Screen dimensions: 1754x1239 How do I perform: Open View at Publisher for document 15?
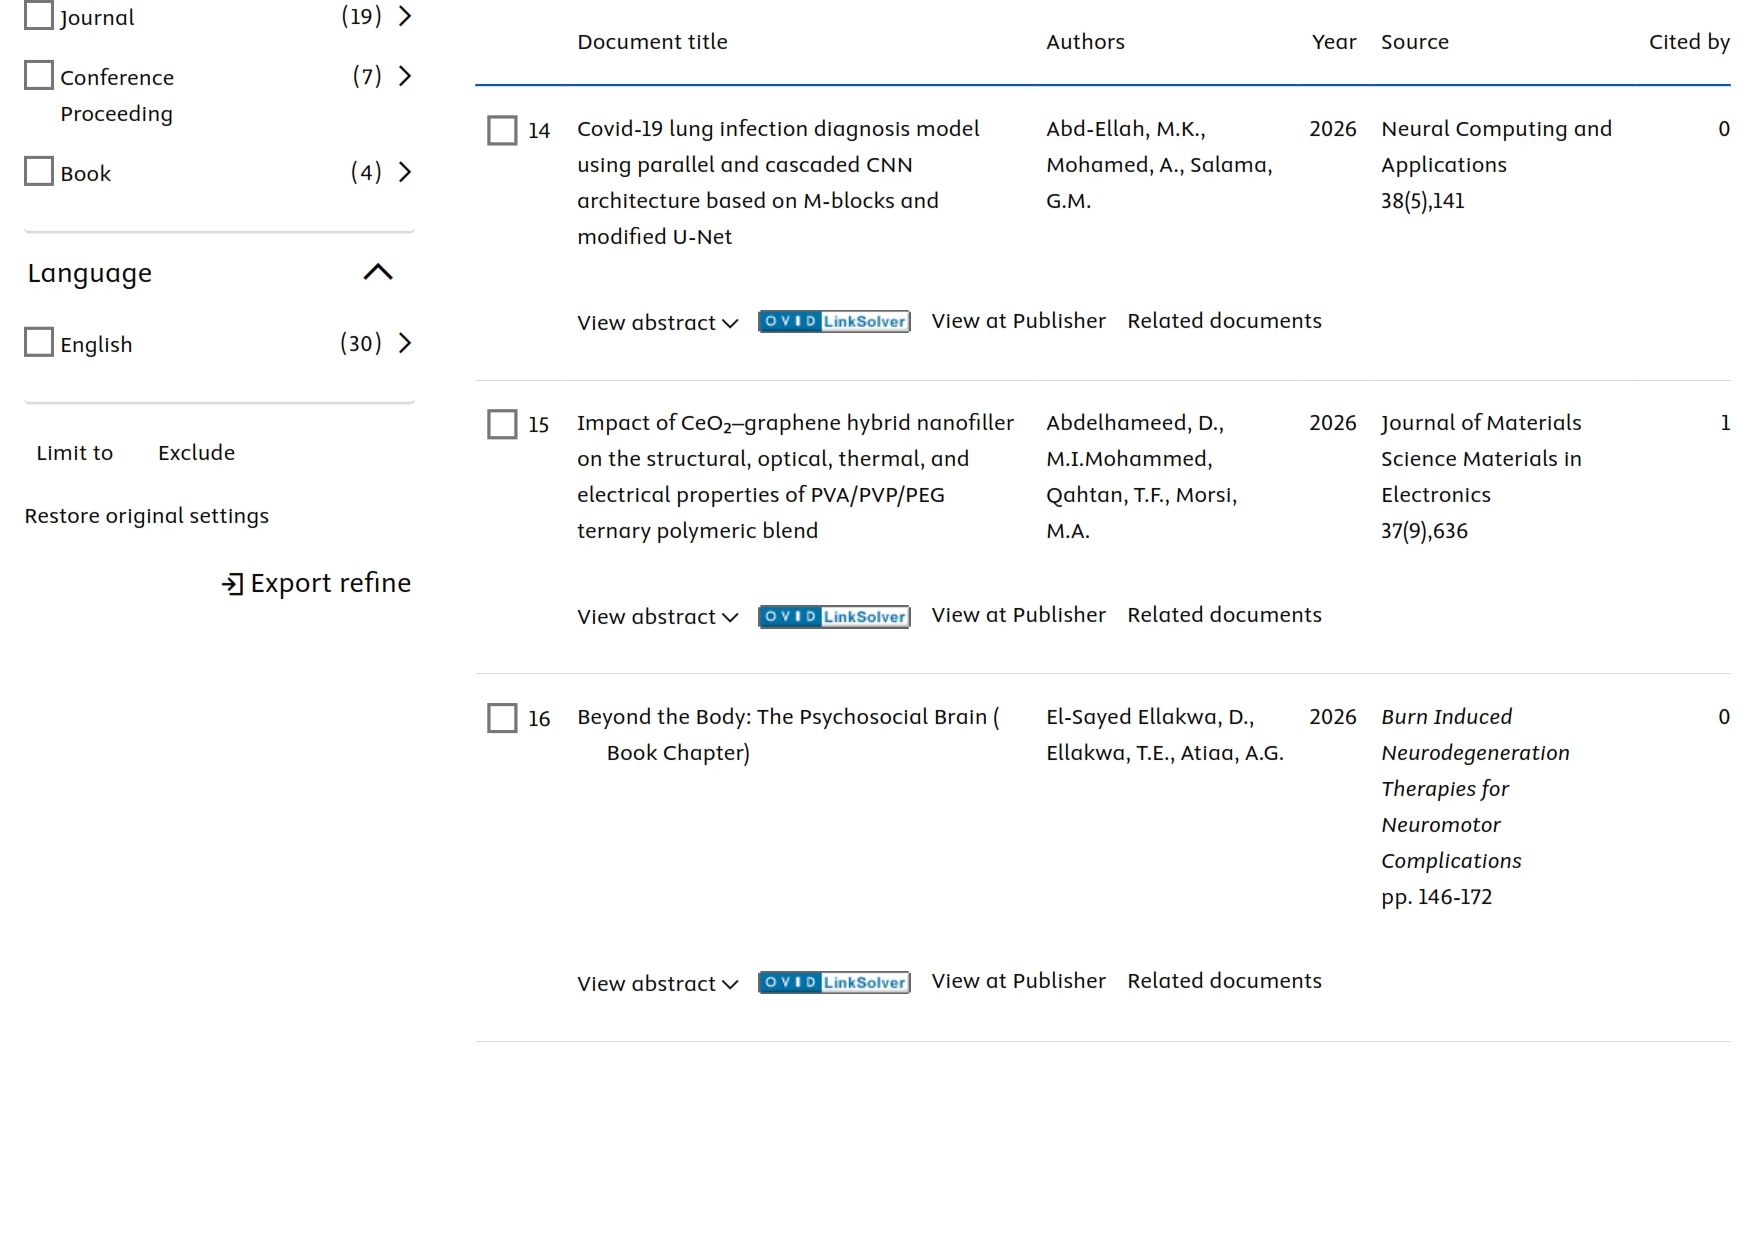tap(1018, 615)
